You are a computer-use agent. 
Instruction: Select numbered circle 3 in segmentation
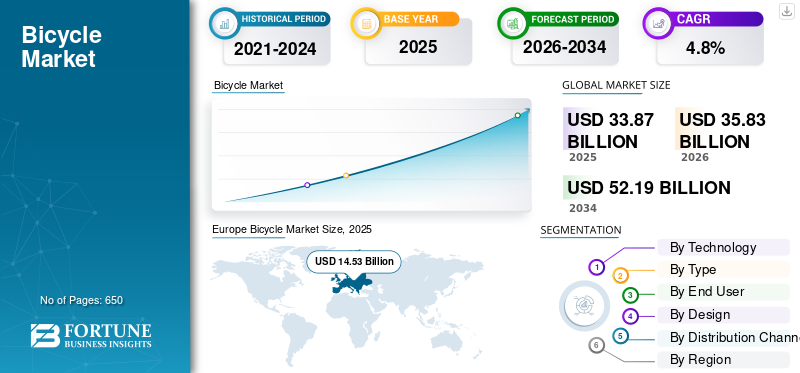pyautogui.click(x=631, y=294)
